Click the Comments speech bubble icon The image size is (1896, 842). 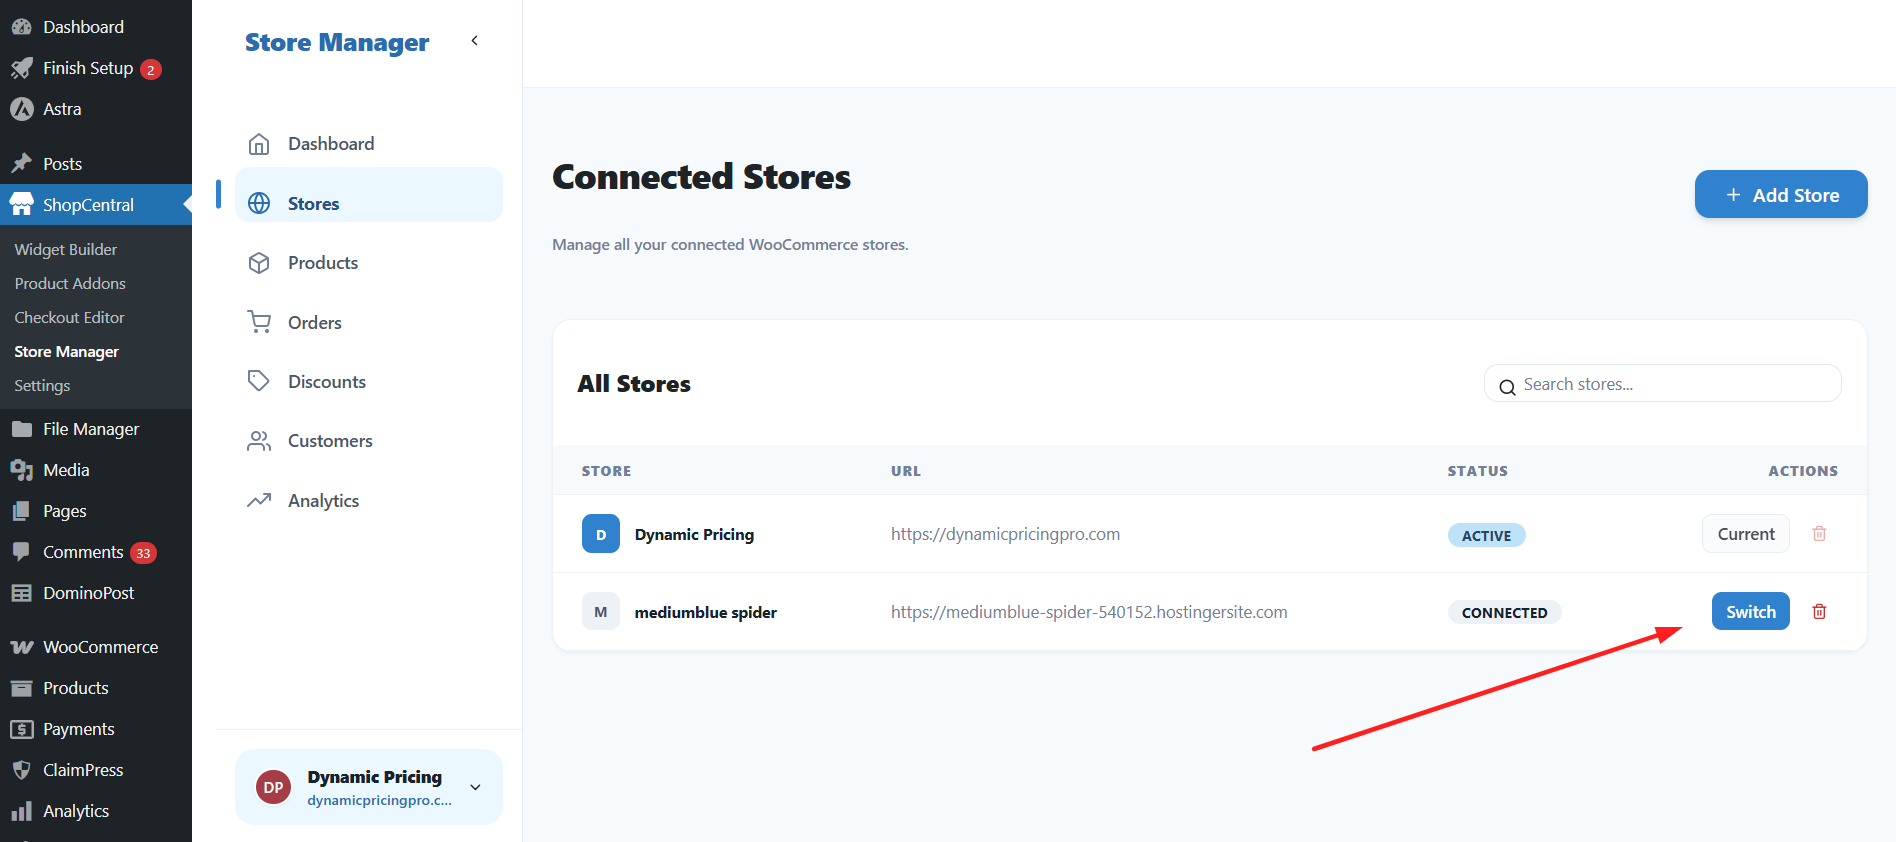coord(21,552)
